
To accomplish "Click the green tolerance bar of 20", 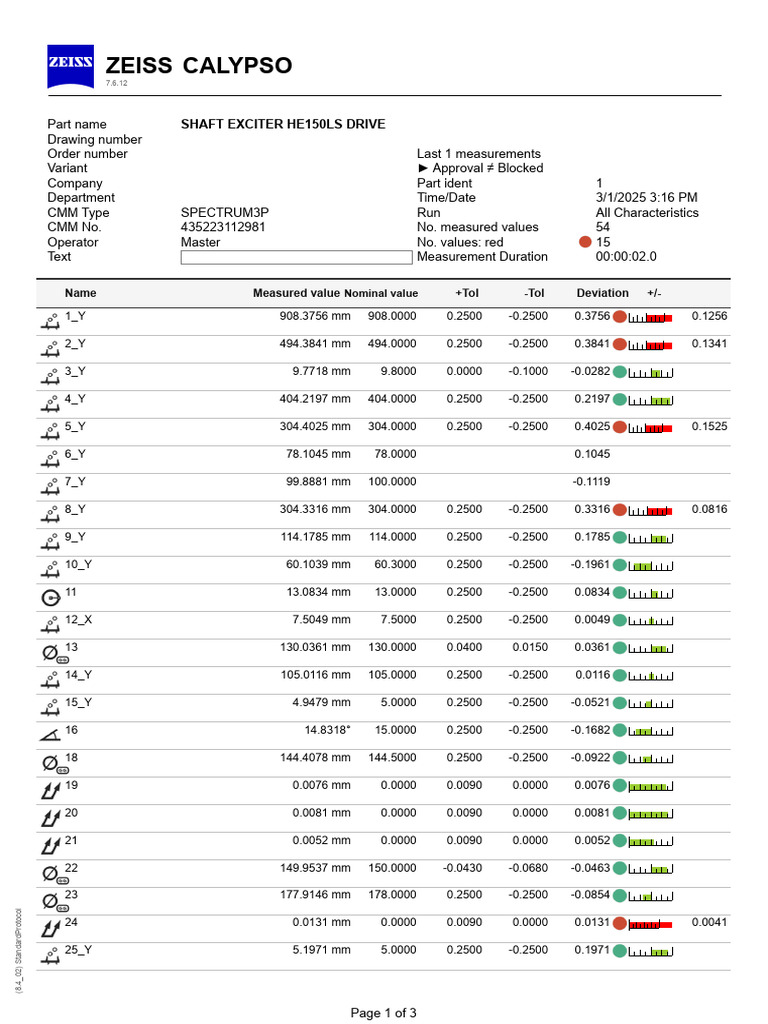I will [650, 814].
